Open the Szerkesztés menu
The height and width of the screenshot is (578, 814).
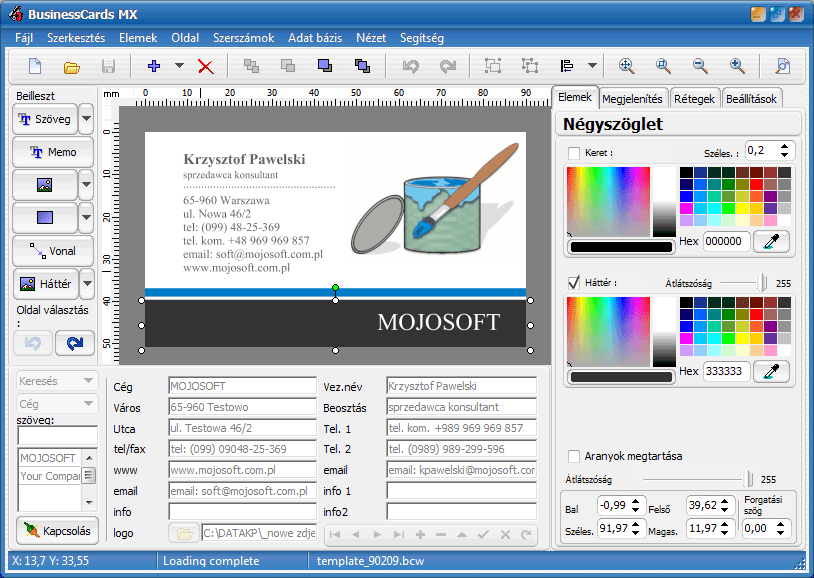coord(76,38)
